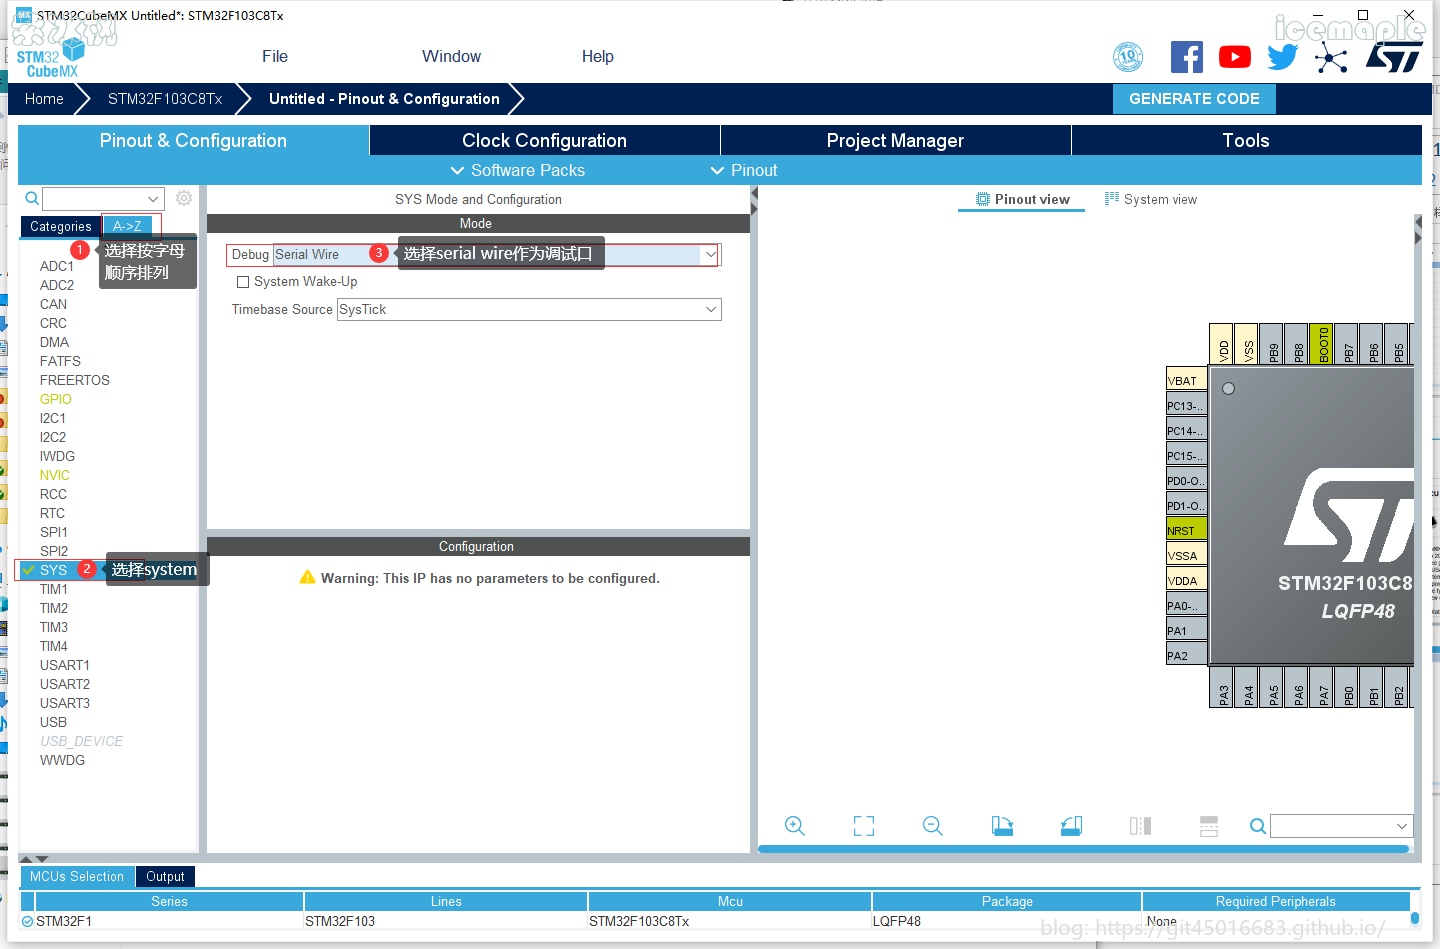Viewport: 1440px width, 949px height.
Task: Click the PA2 pin on chip
Action: pyautogui.click(x=1186, y=655)
